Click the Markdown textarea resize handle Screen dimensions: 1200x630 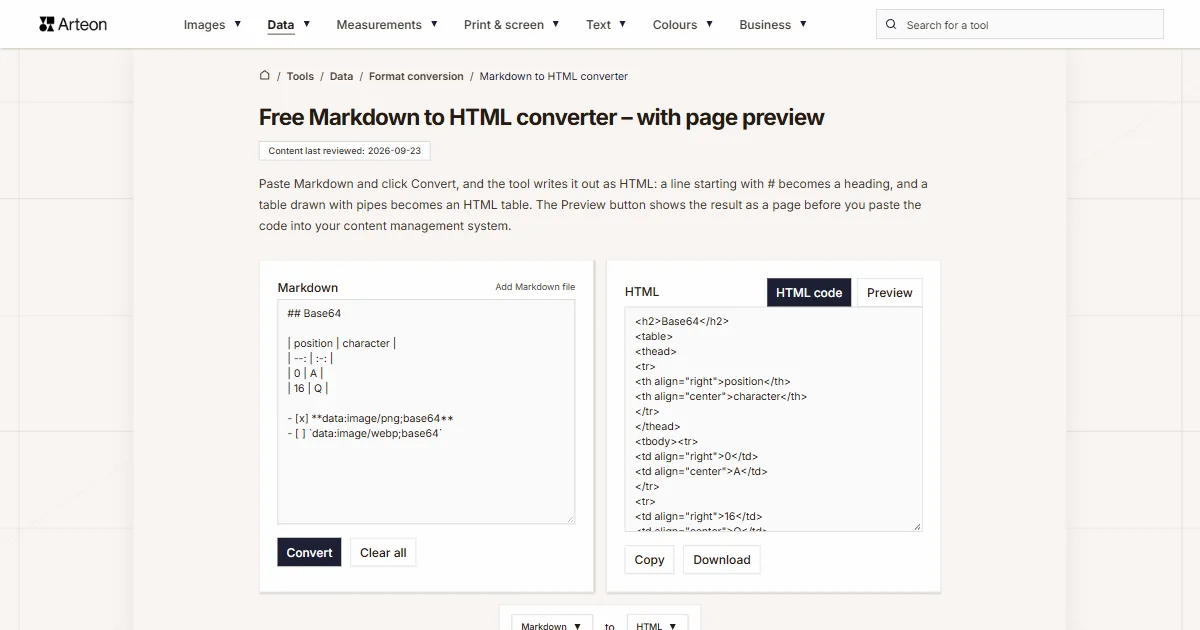click(570, 518)
